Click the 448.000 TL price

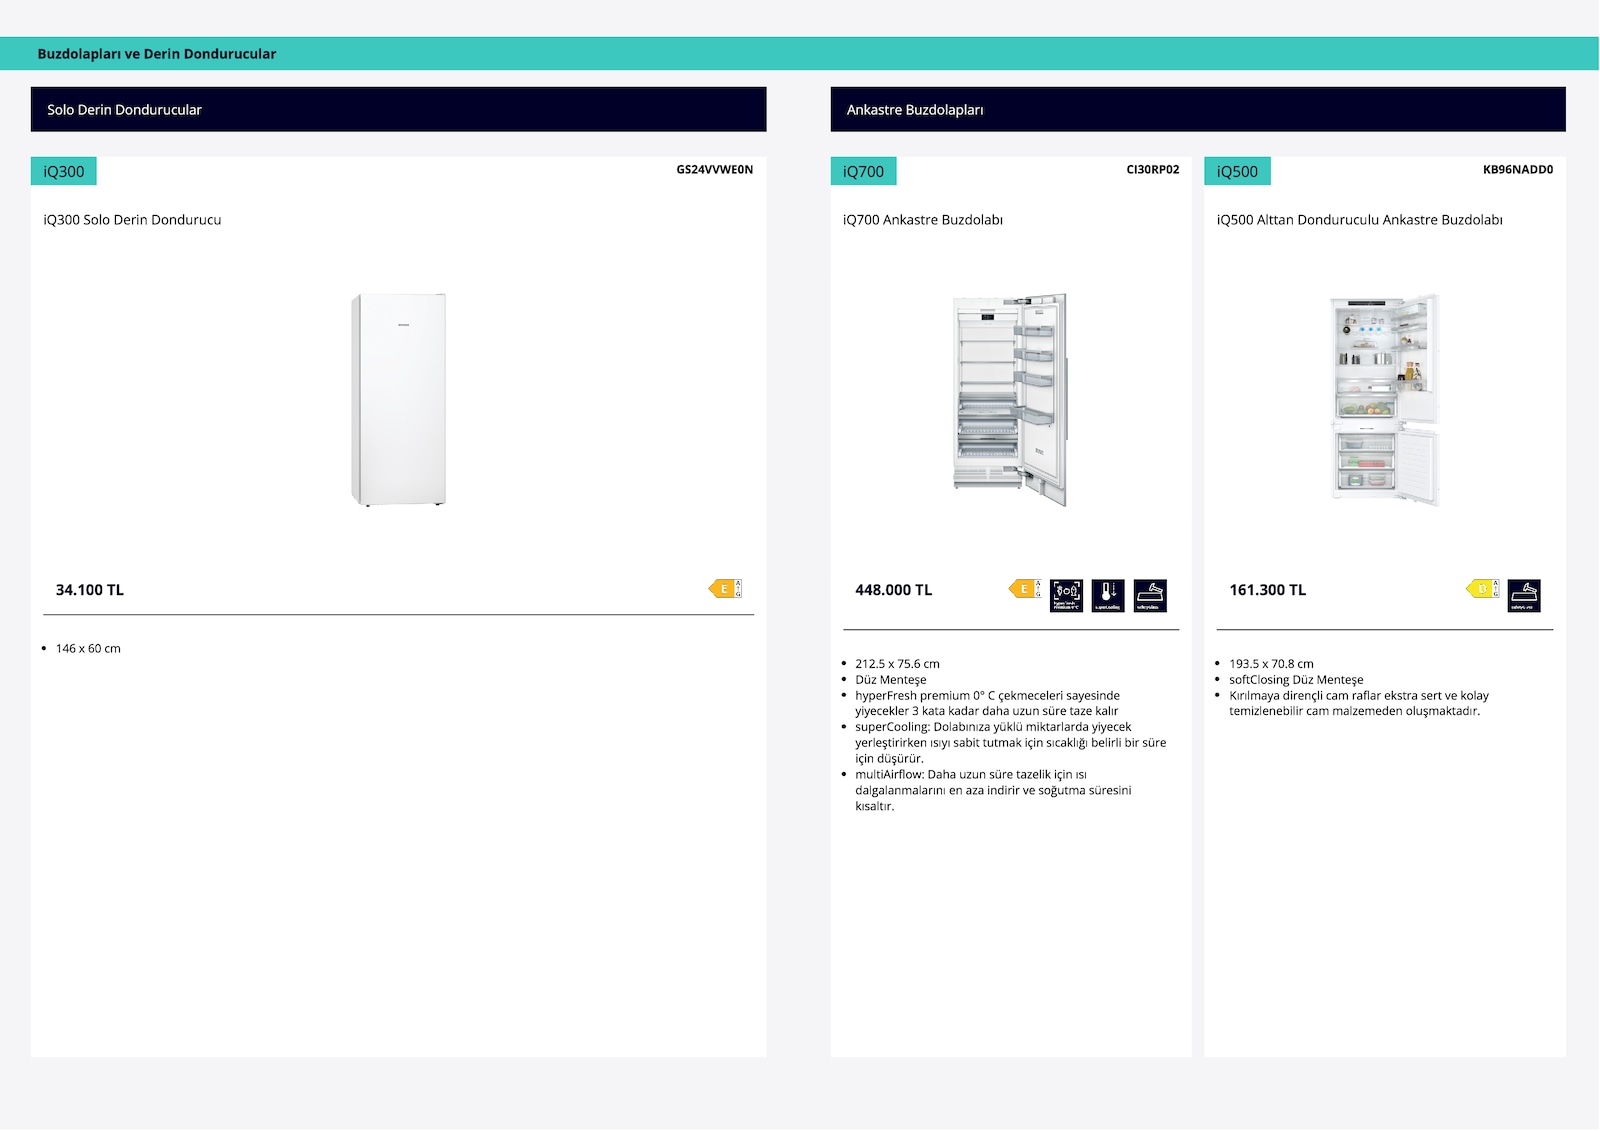coord(894,590)
